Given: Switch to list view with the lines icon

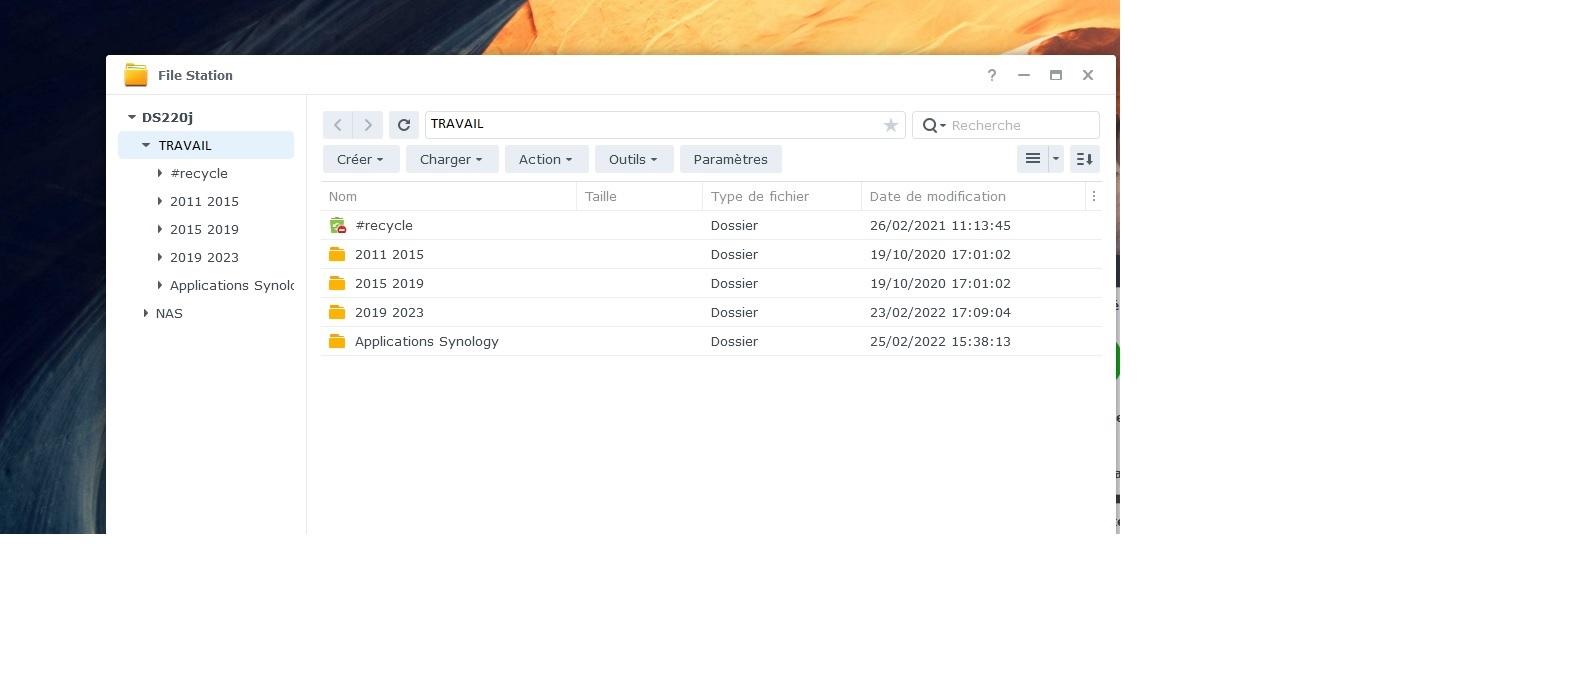Looking at the screenshot, I should tap(1032, 159).
